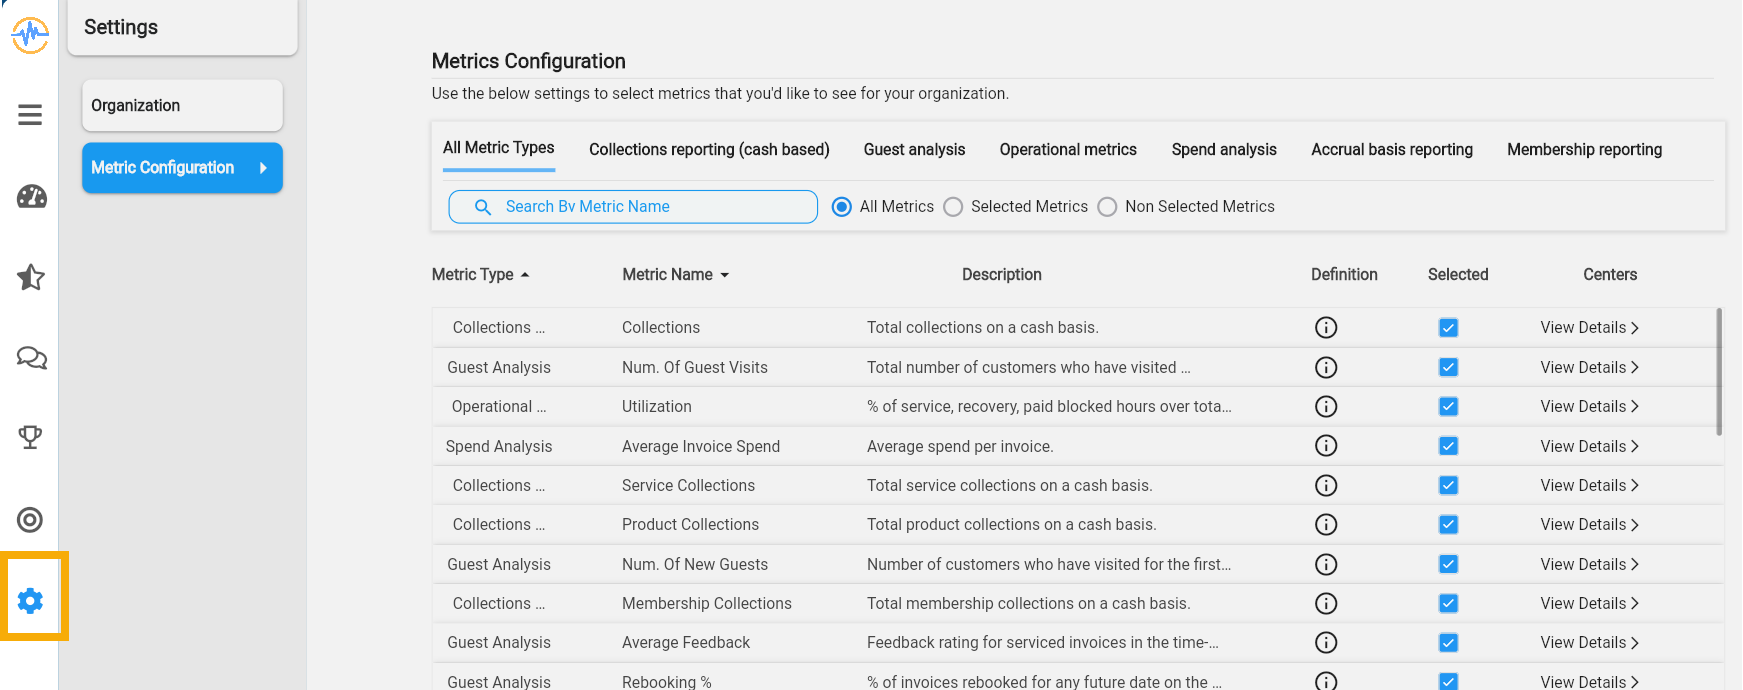
Task: View Details for the Utilization metric
Action: (x=1590, y=407)
